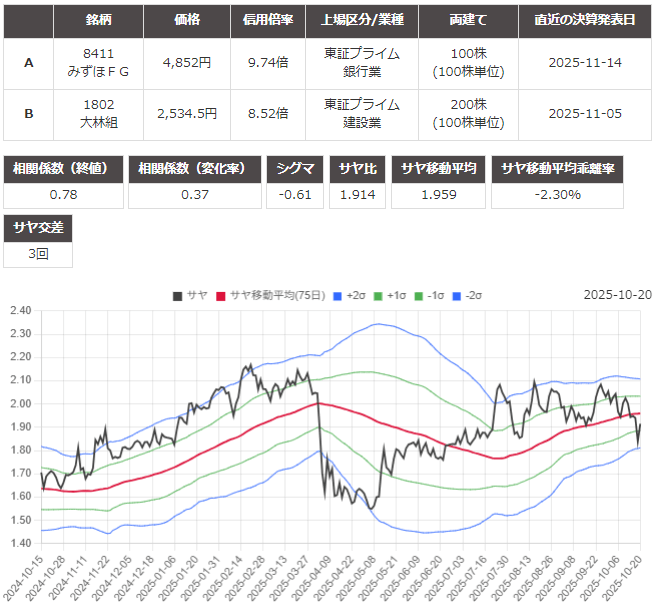Toggle the -2σ legend entry

click(x=468, y=295)
